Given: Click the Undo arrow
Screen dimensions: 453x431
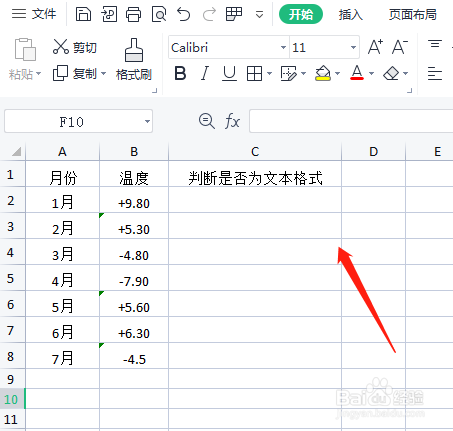Looking at the screenshot, I should coord(184,14).
